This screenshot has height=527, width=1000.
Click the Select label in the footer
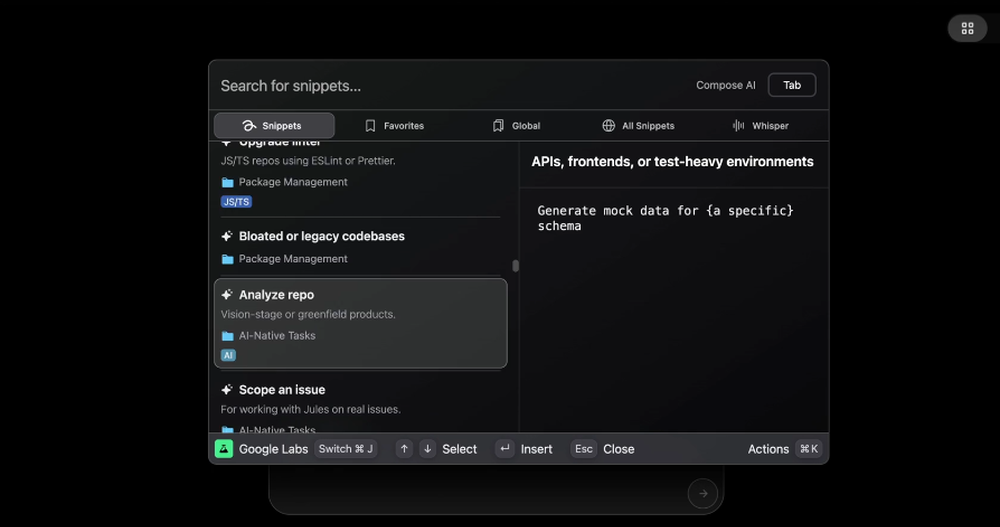(459, 449)
